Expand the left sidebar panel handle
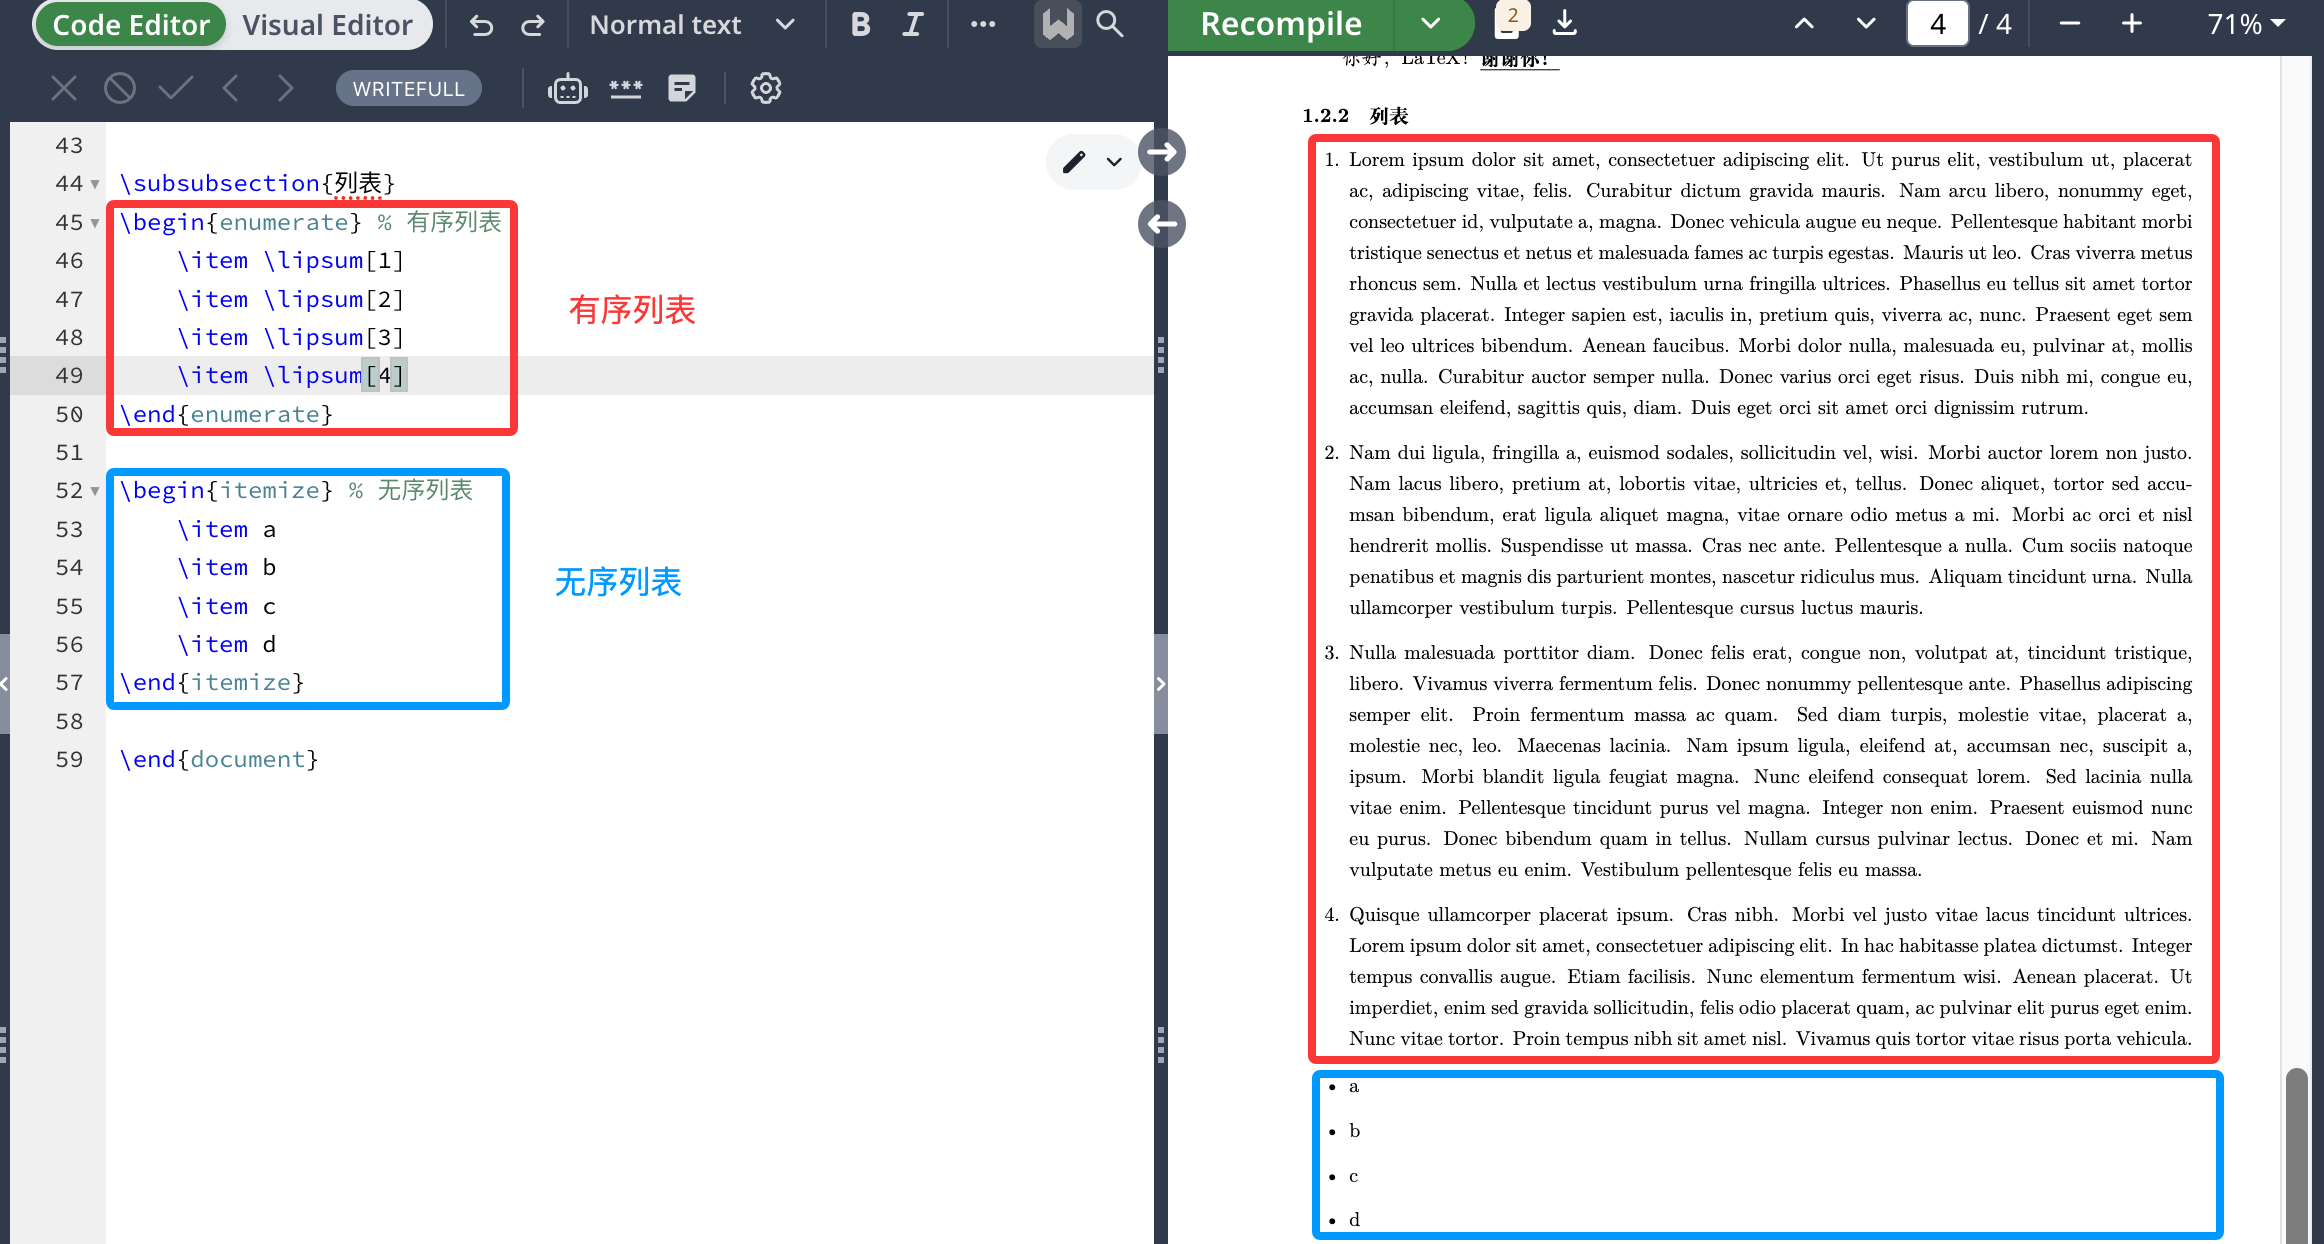Image resolution: width=2324 pixels, height=1244 pixels. tap(4, 684)
